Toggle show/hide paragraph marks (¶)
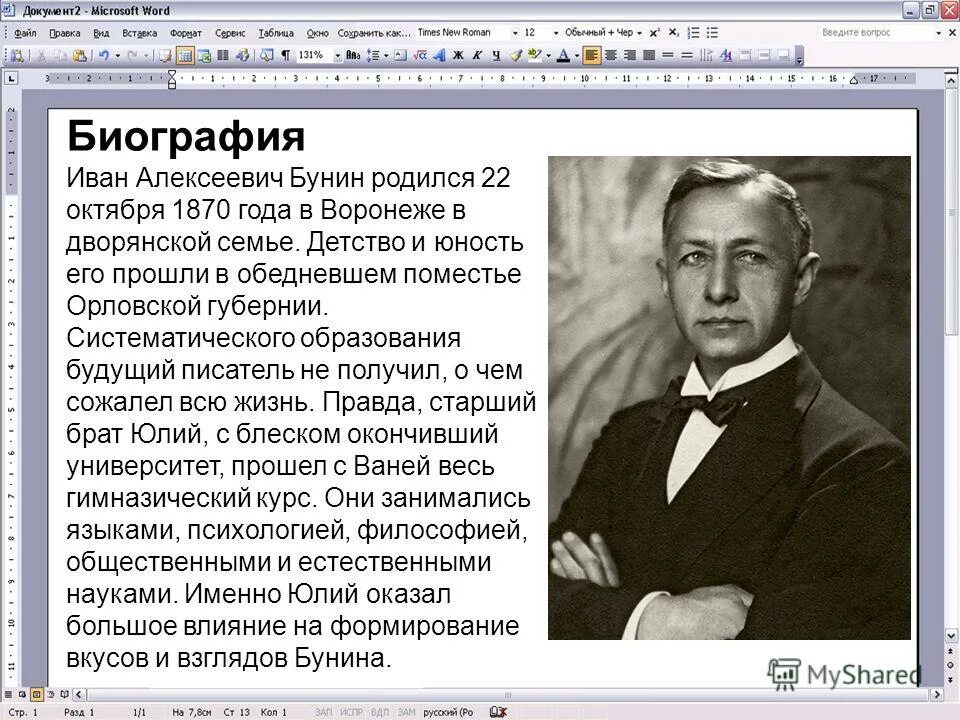960x720 pixels. pos(285,55)
